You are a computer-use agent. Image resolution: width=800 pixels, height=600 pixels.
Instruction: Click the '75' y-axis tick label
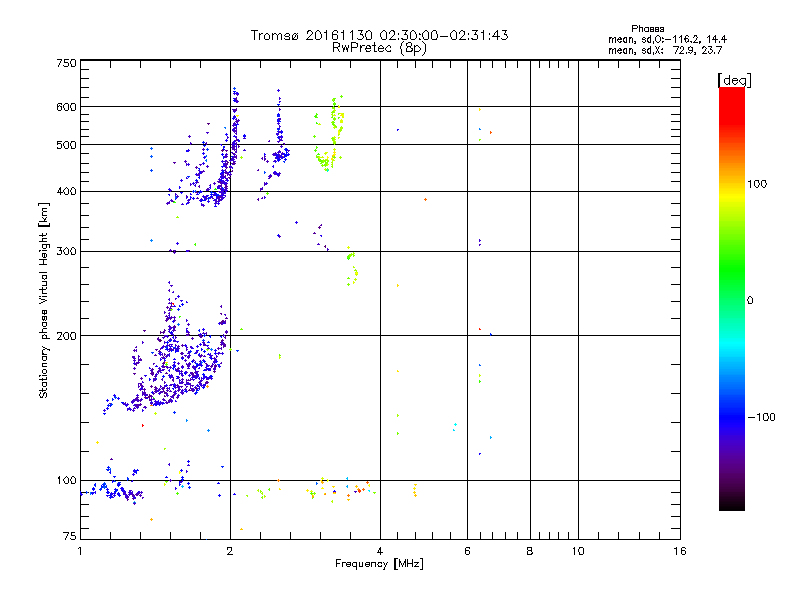70,536
